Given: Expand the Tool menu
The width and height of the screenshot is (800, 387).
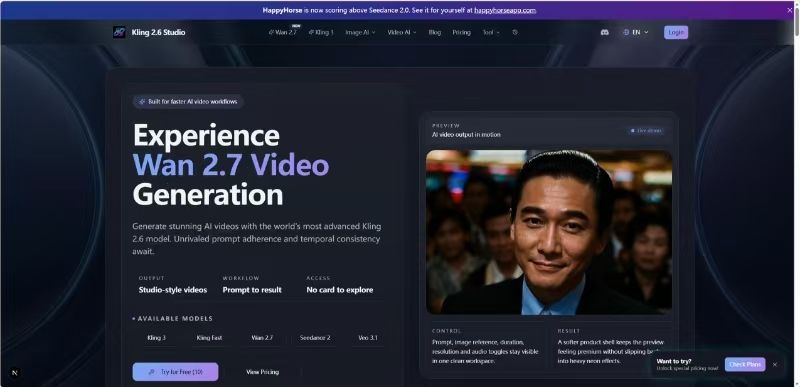Looking at the screenshot, I should click(491, 32).
